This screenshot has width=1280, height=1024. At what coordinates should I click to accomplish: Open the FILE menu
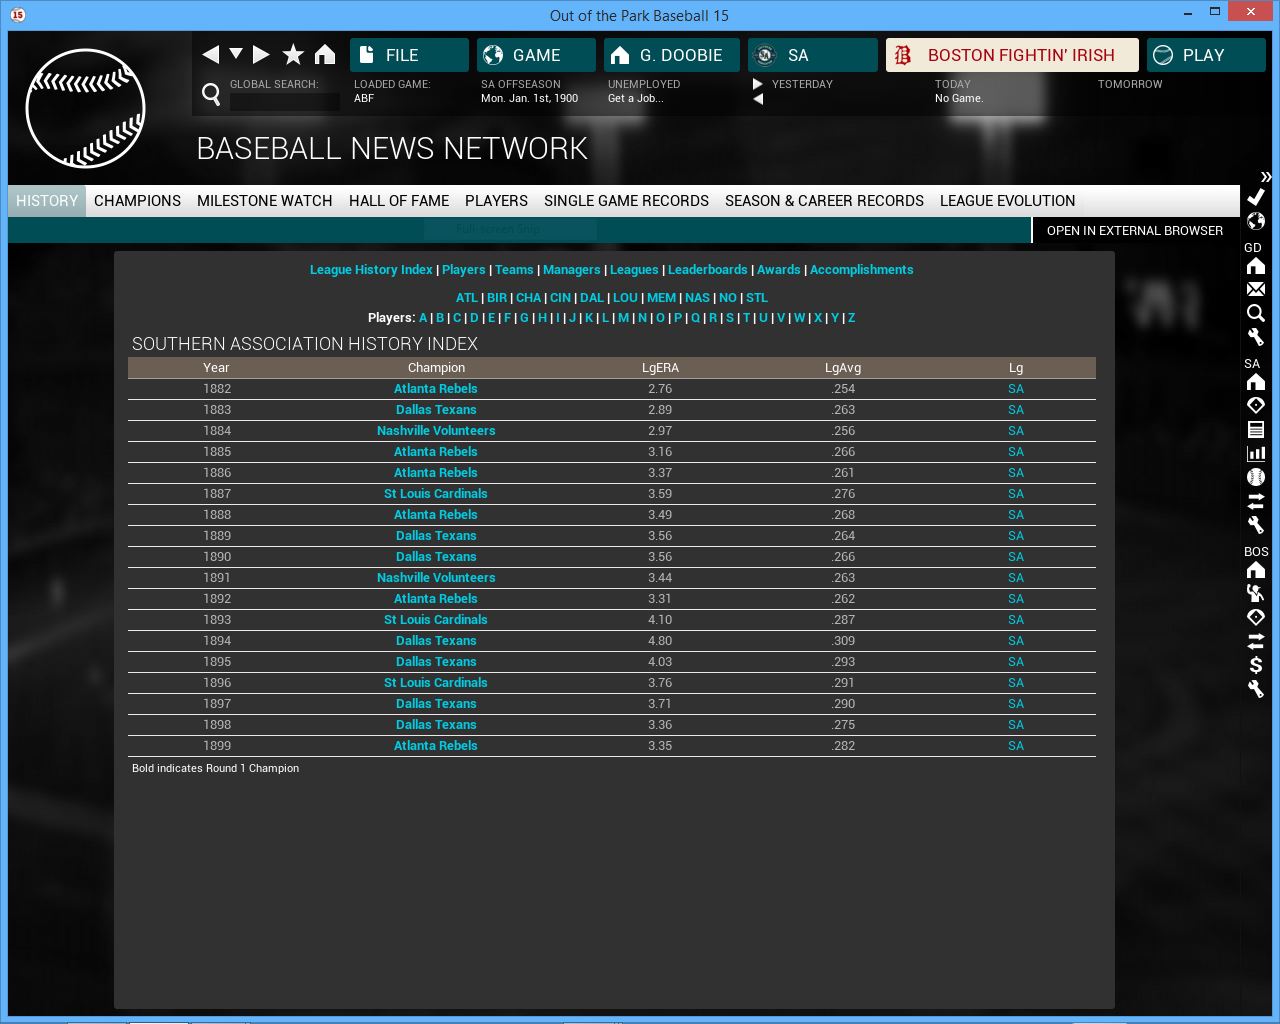pyautogui.click(x=409, y=55)
